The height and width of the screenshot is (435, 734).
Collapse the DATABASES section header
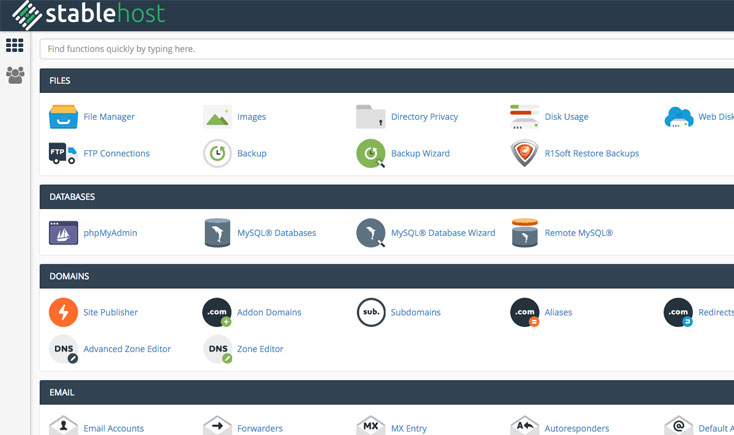(386, 197)
